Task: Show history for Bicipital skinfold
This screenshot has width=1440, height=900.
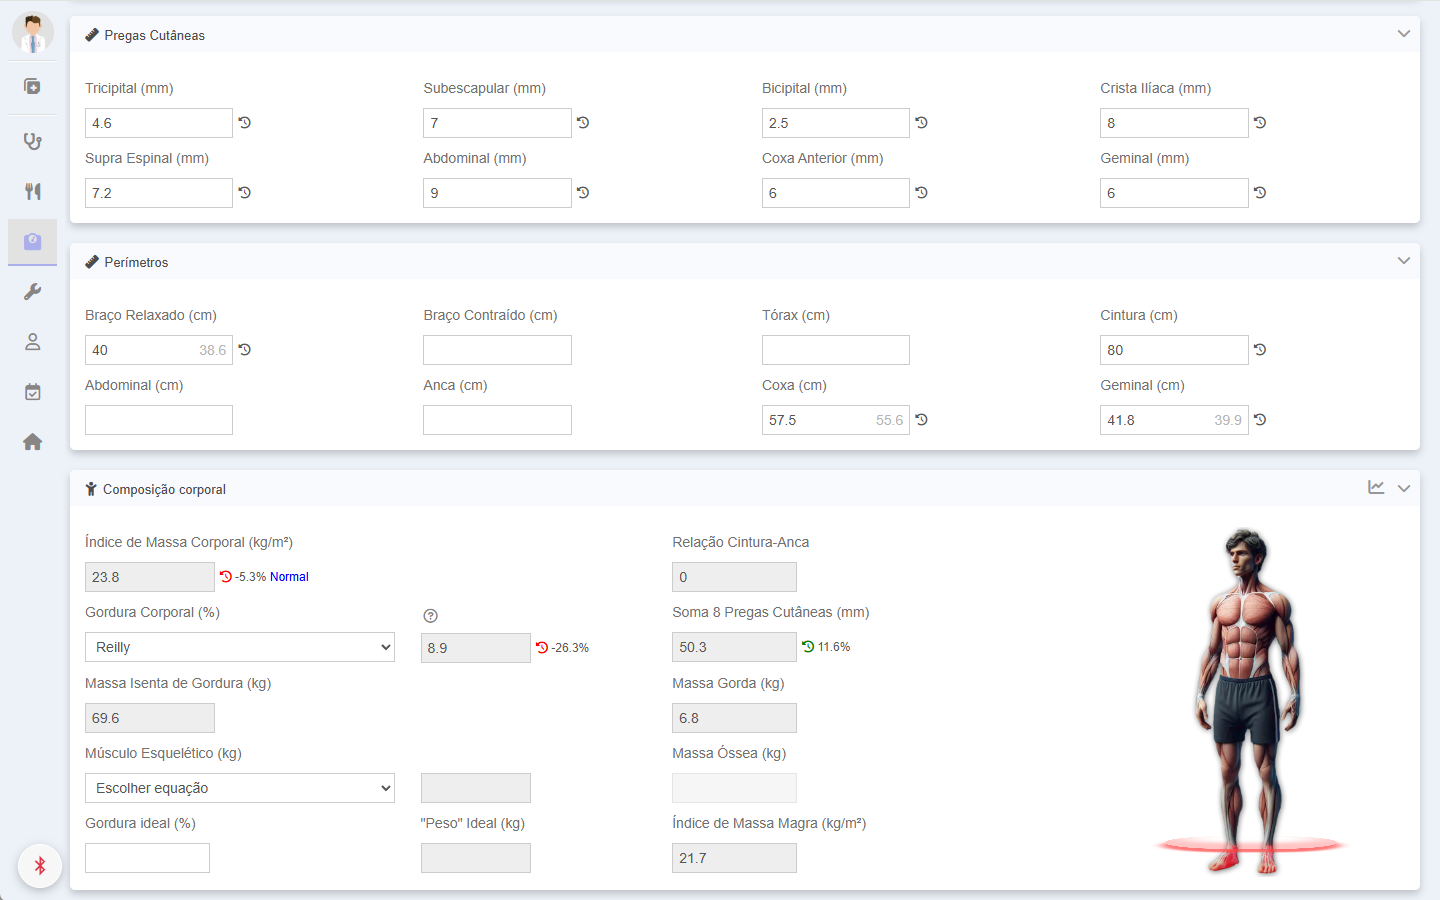Action: pyautogui.click(x=922, y=123)
